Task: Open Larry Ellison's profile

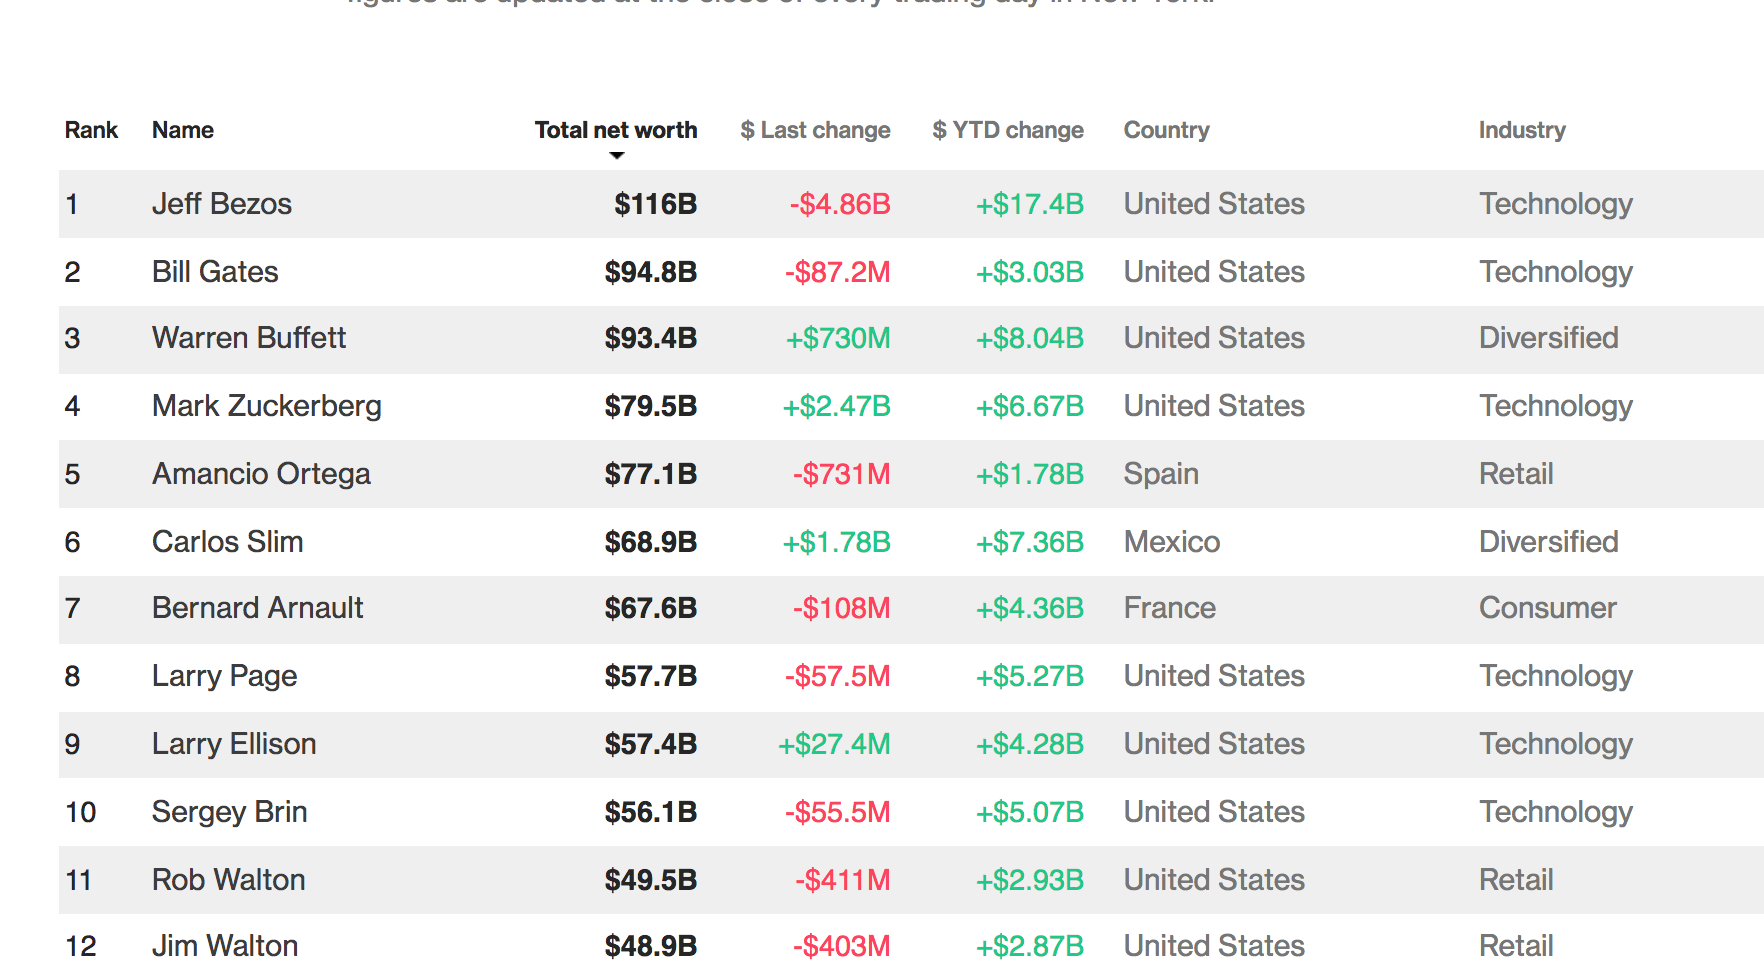Action: tap(234, 744)
